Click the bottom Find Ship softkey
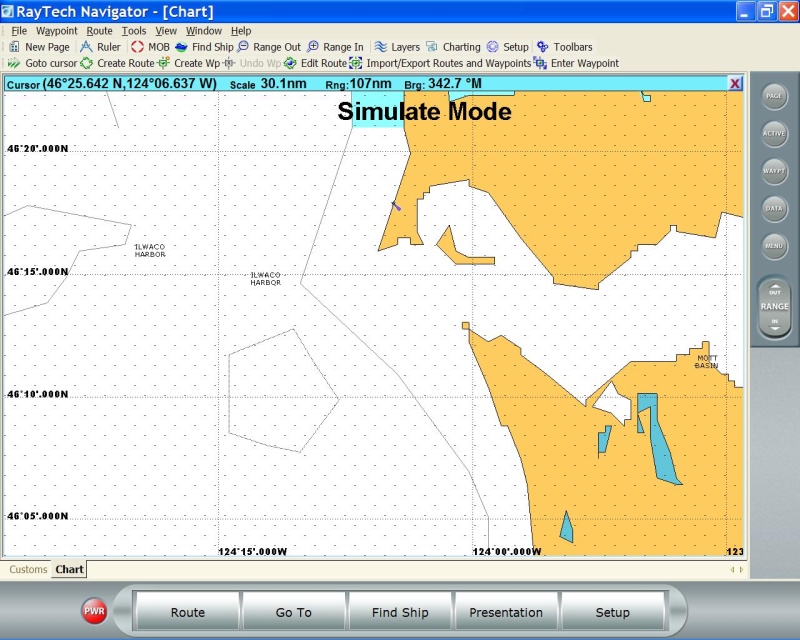The width and height of the screenshot is (800, 640). [x=400, y=612]
